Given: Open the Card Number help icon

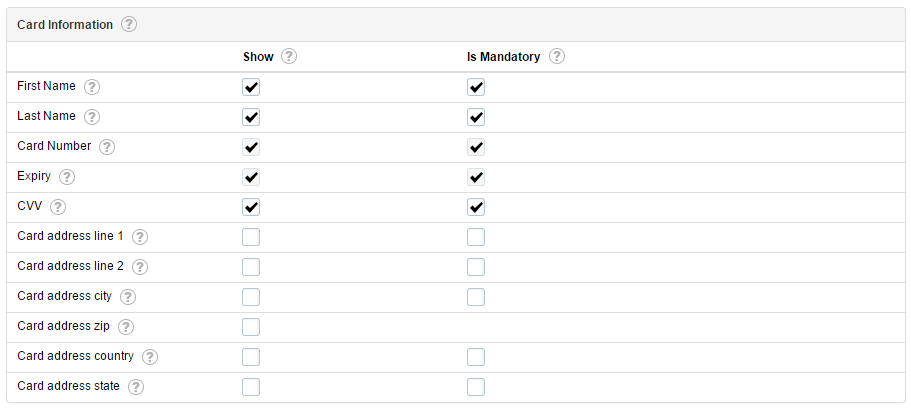Looking at the screenshot, I should (x=107, y=147).
